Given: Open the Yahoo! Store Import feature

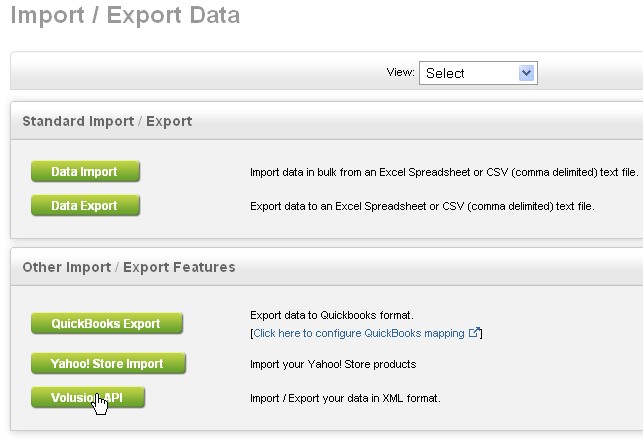Looking at the screenshot, I should pos(108,363).
